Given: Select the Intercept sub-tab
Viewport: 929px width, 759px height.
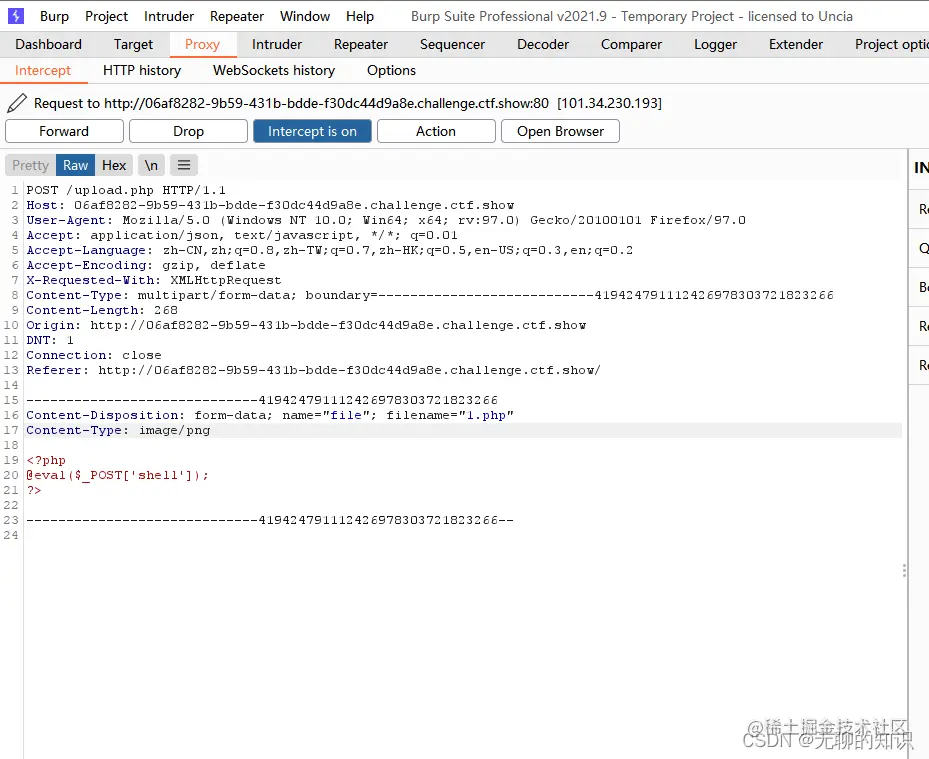Looking at the screenshot, I should [x=43, y=71].
